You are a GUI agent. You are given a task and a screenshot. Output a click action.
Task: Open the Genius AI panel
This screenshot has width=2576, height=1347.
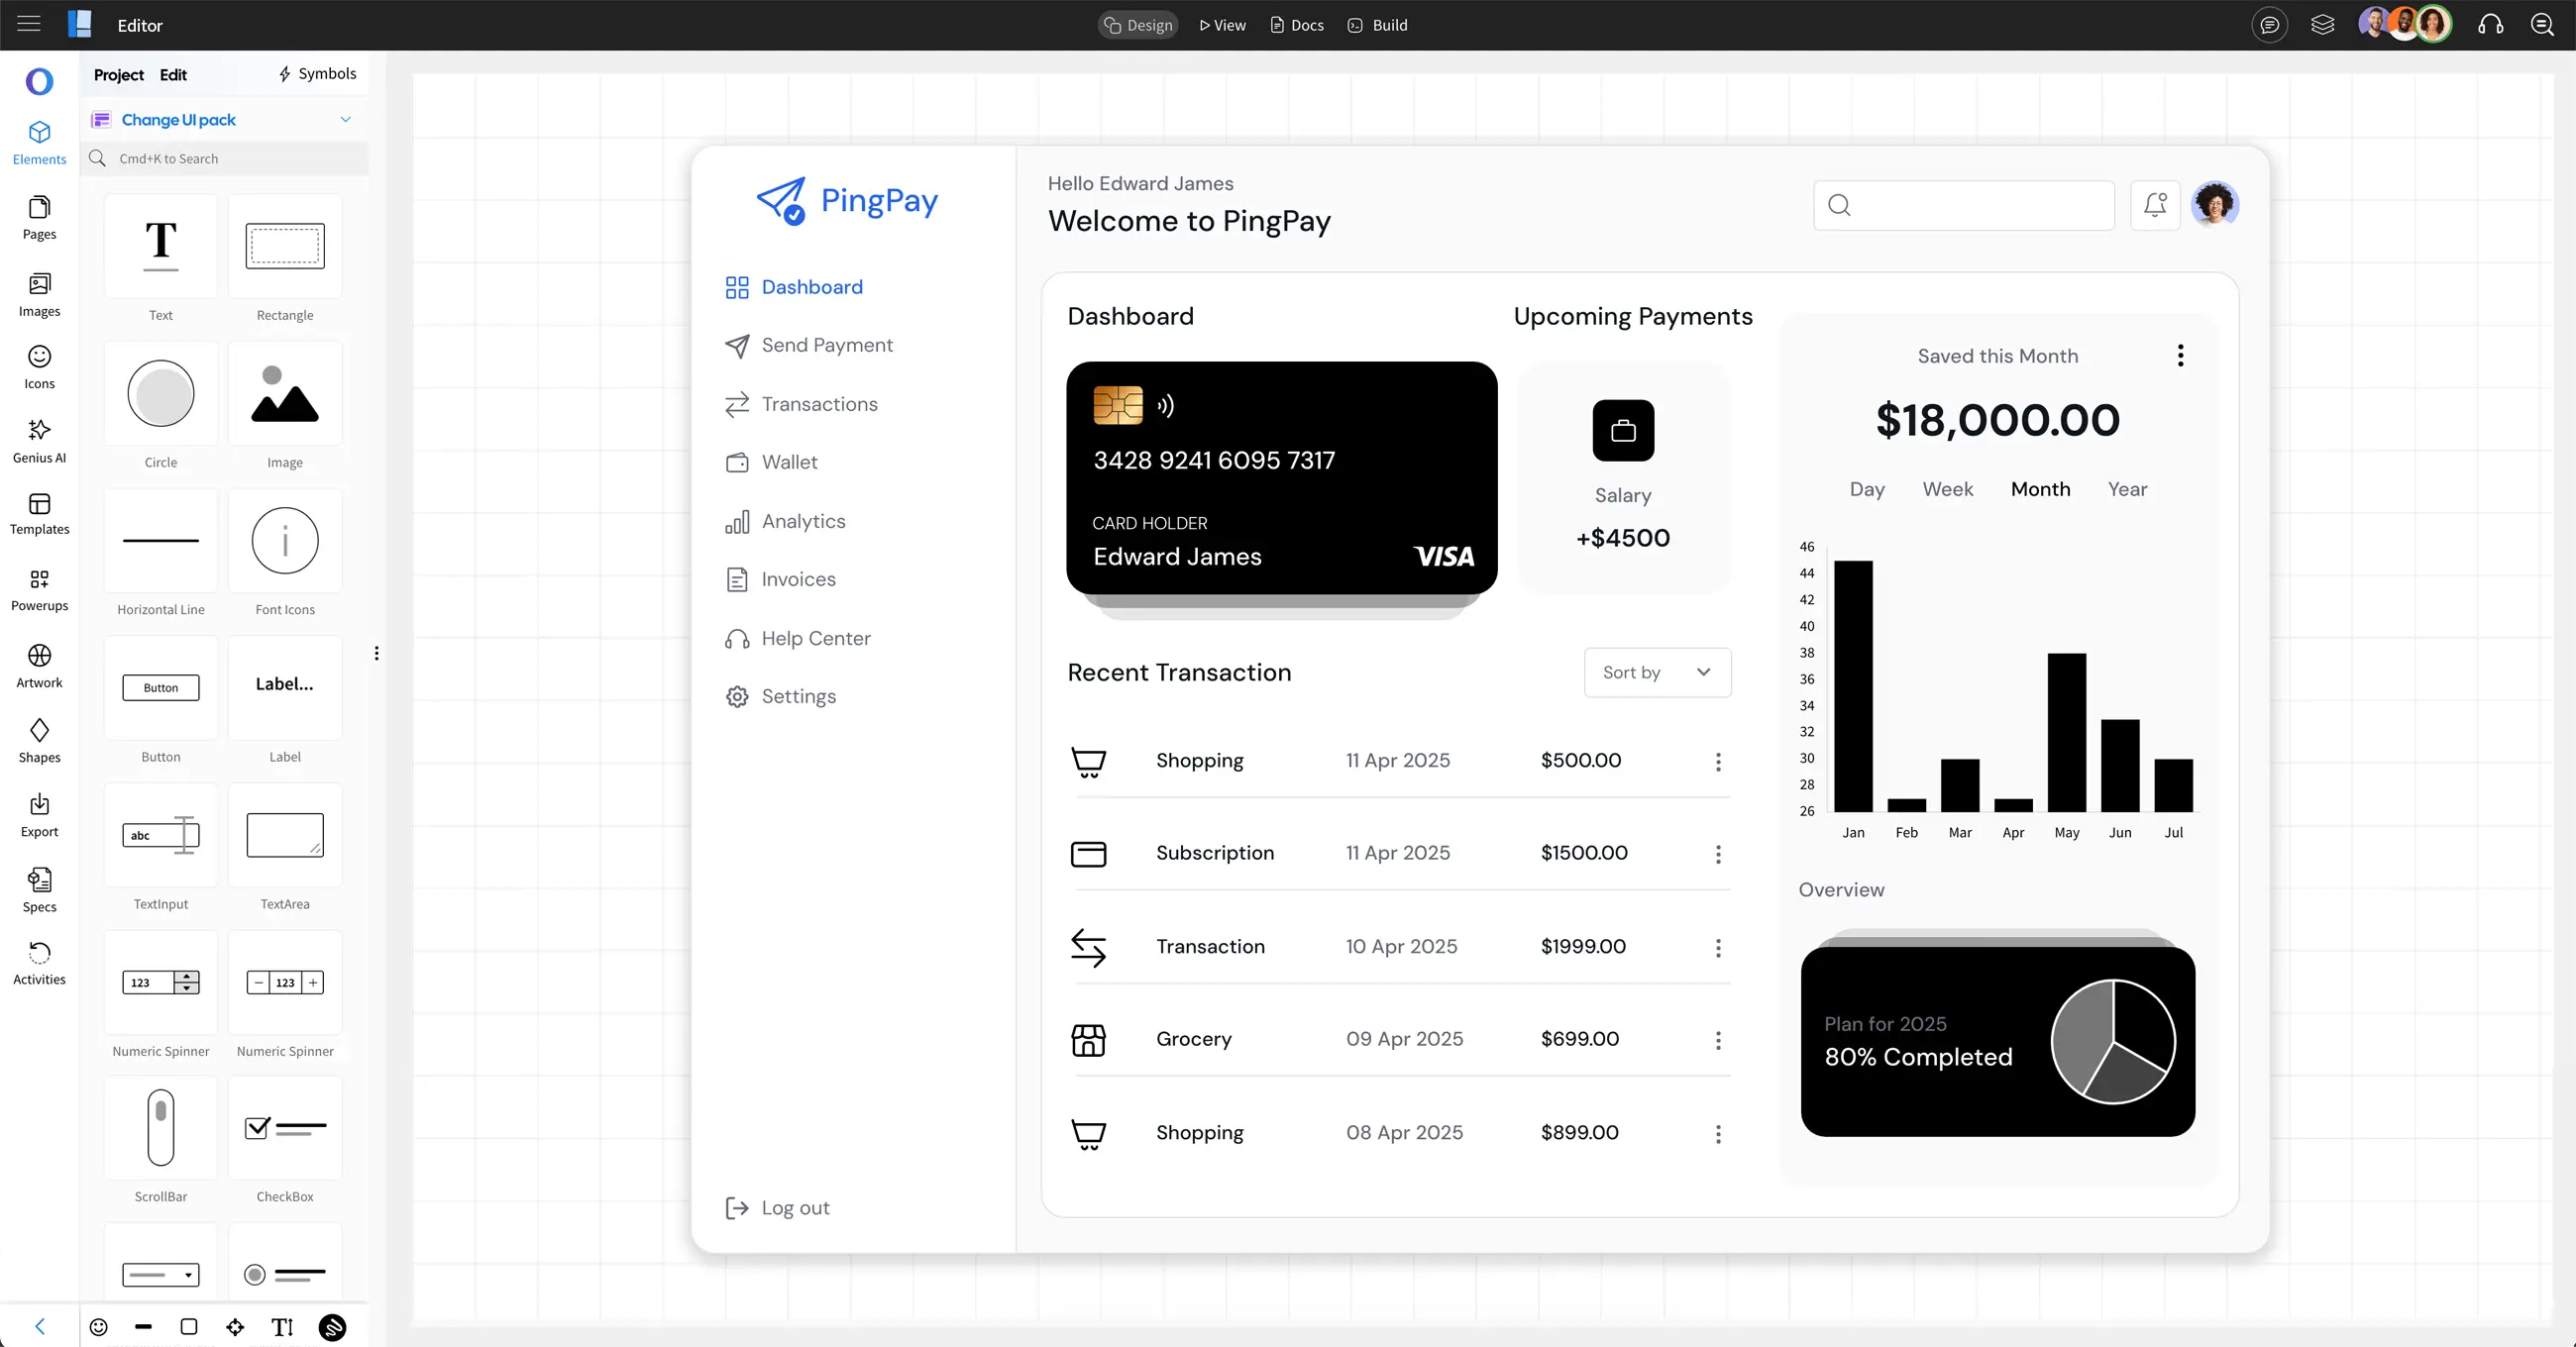click(x=39, y=440)
